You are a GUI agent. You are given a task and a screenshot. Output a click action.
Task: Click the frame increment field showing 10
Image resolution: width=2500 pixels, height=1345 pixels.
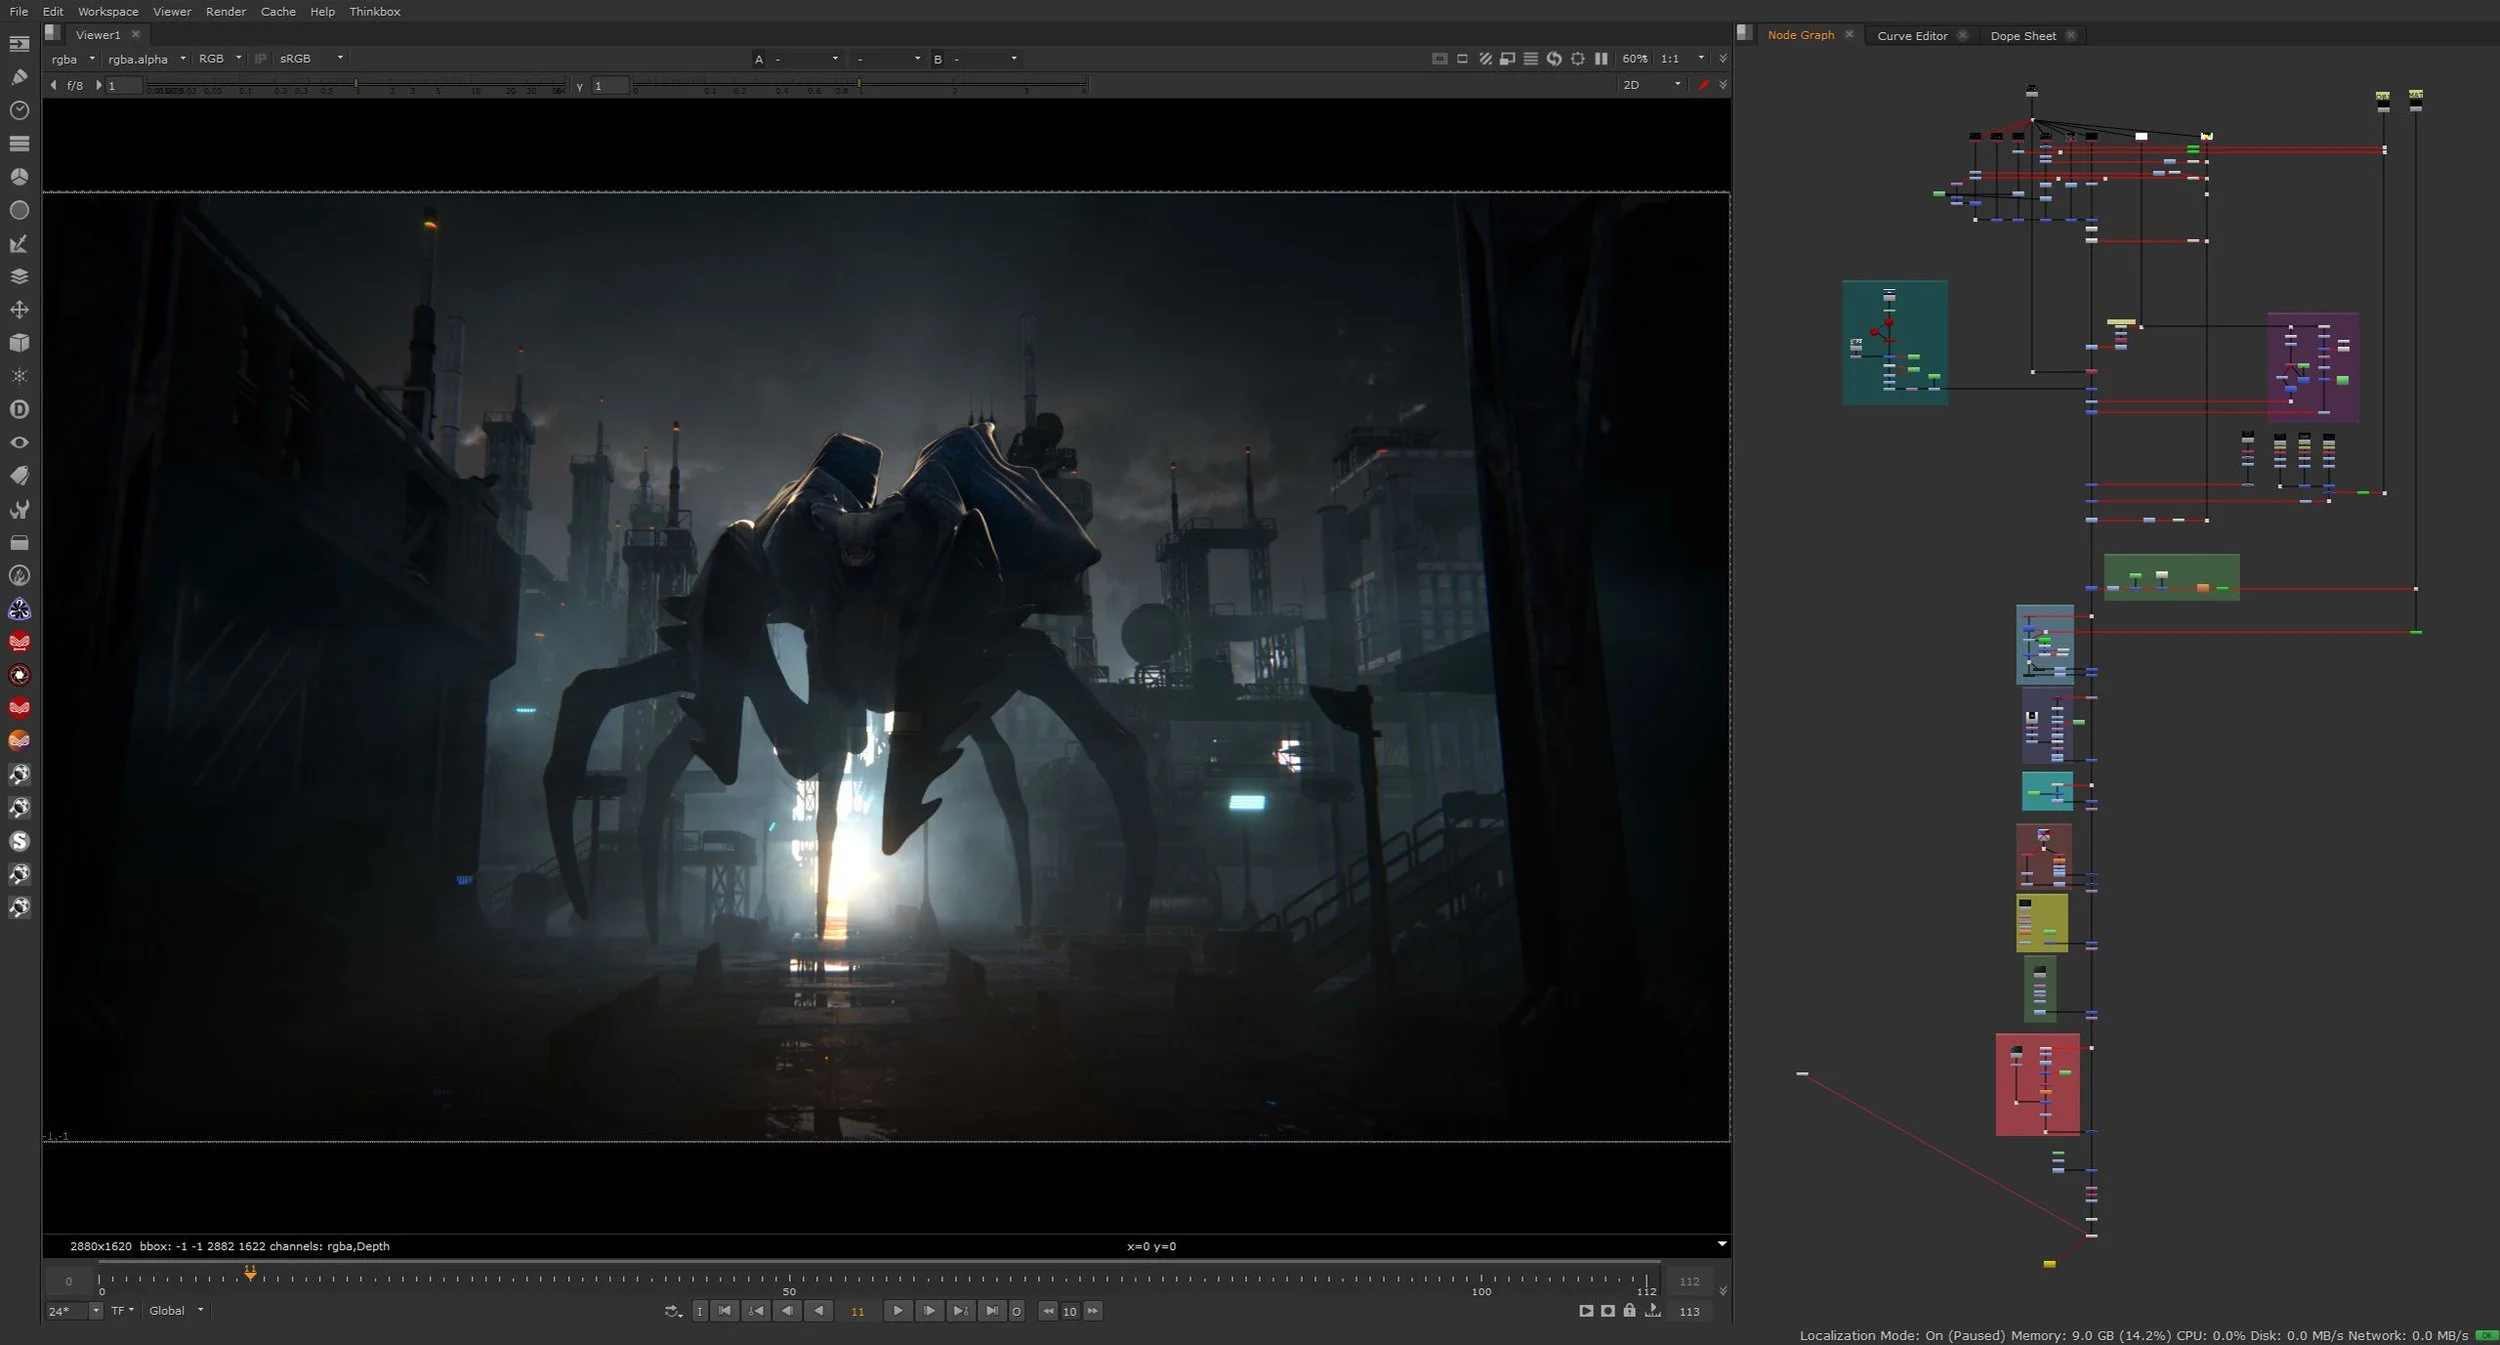(1069, 1311)
